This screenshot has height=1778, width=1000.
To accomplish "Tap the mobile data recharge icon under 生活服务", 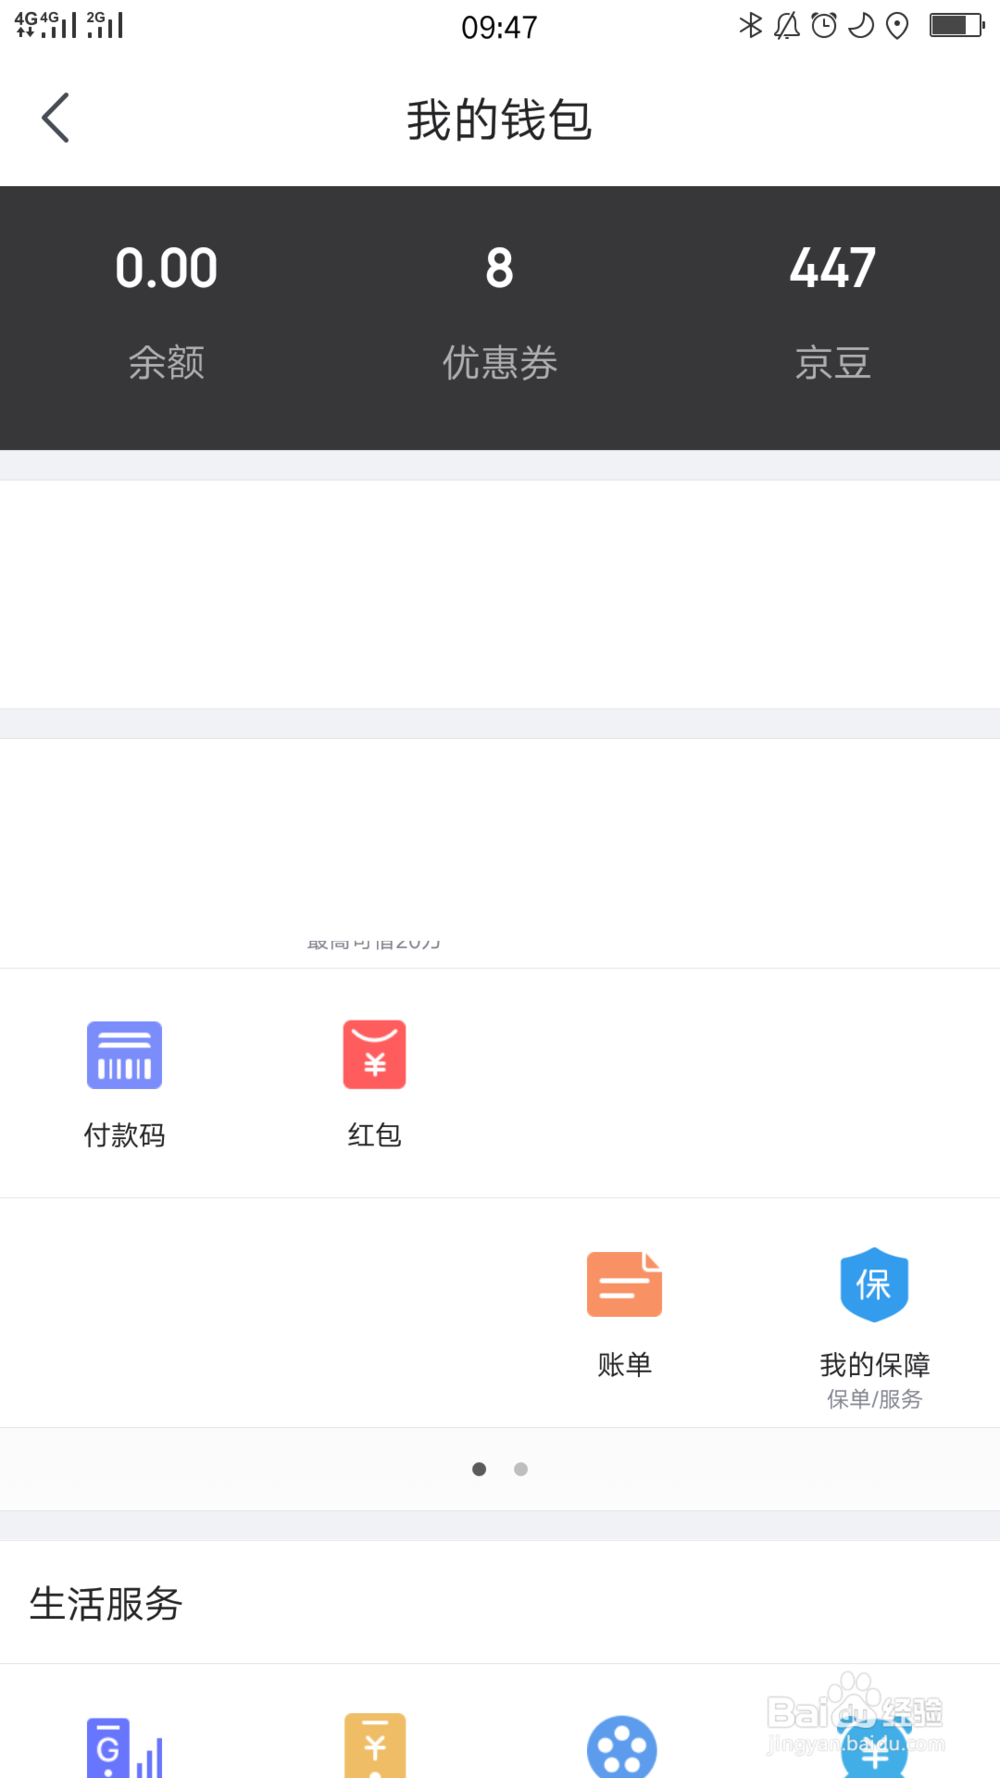I will pos(124,1748).
